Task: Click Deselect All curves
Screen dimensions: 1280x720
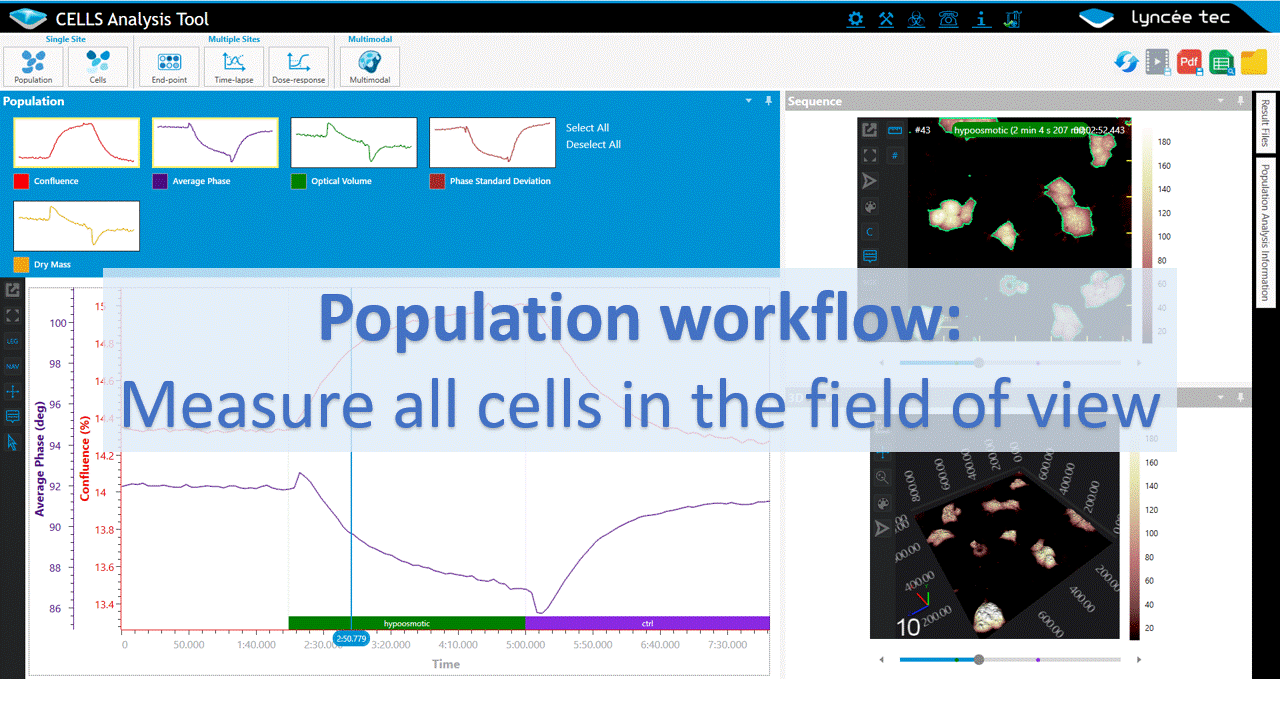Action: [593, 145]
